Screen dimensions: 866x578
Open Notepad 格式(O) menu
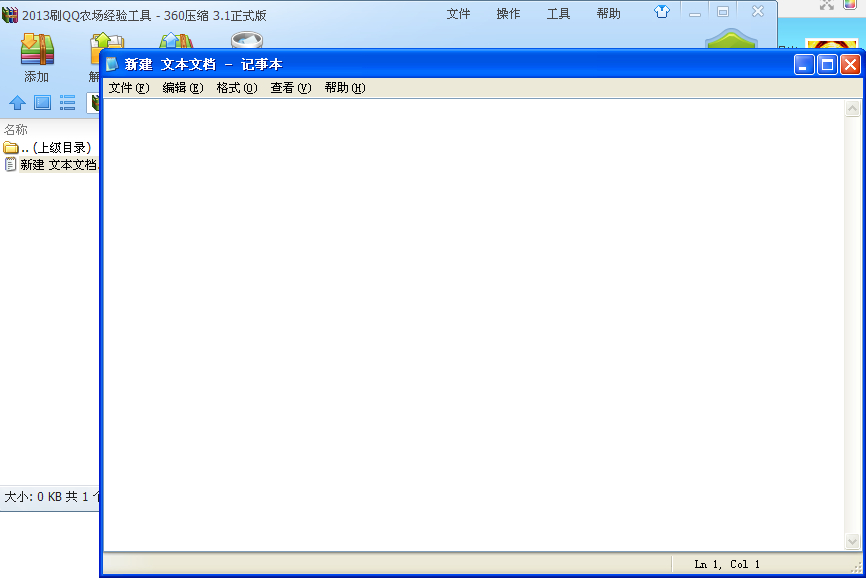[x=237, y=88]
